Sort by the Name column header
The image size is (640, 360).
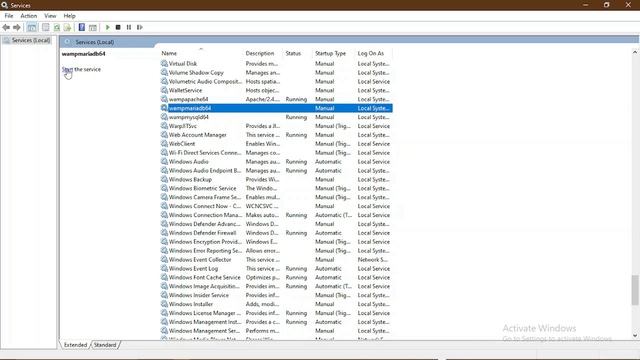tap(200, 53)
